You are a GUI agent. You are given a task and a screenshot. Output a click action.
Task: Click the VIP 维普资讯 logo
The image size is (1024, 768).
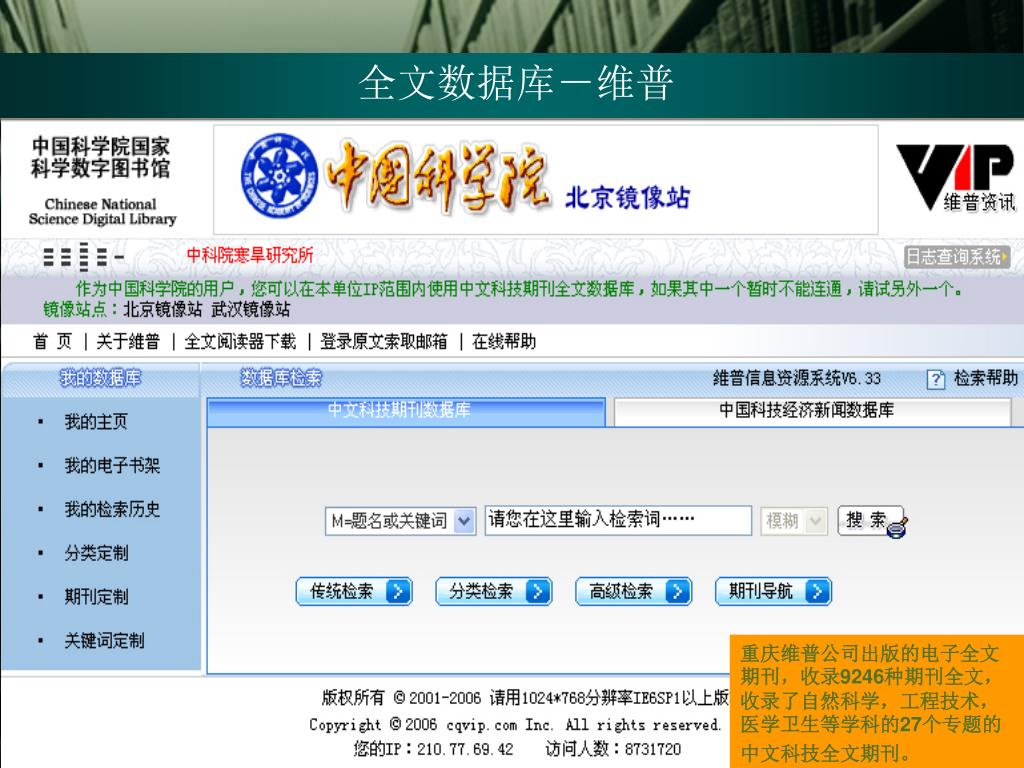pyautogui.click(x=955, y=178)
